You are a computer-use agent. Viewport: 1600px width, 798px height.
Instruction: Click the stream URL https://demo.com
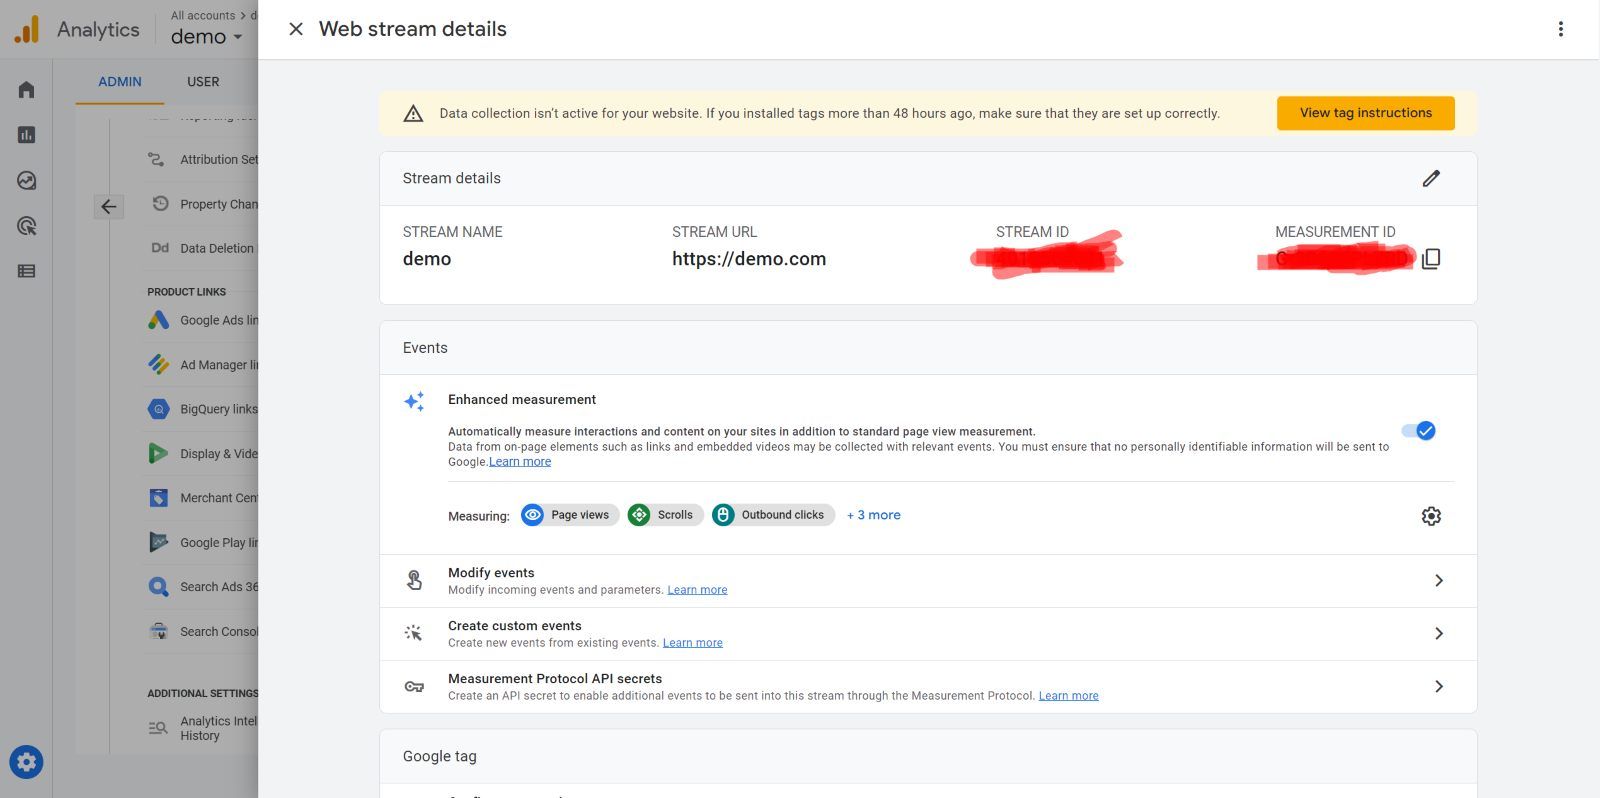749,259
